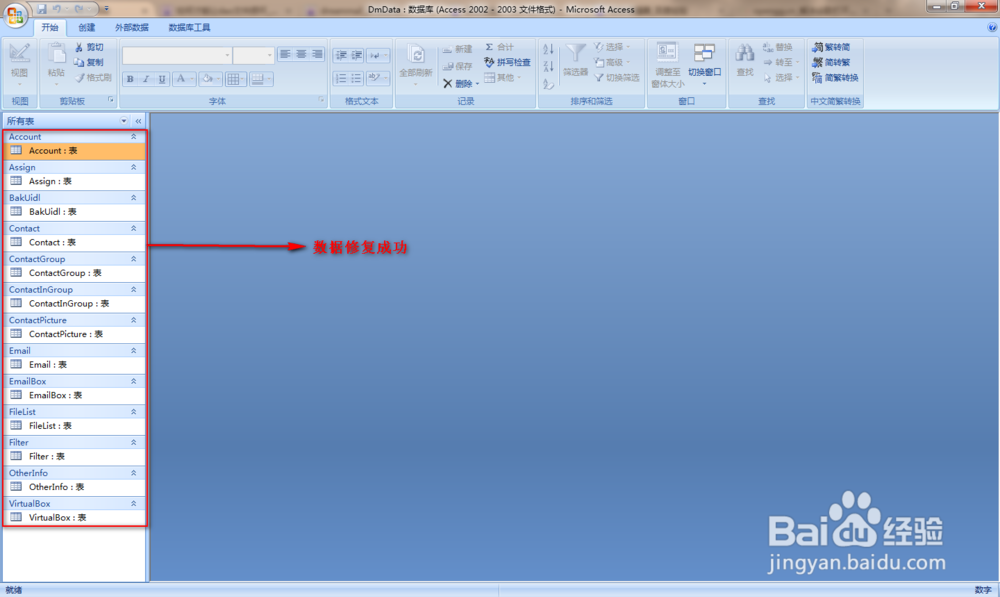The width and height of the screenshot is (1000, 597).
Task: Toggle align text right
Action: point(317,55)
